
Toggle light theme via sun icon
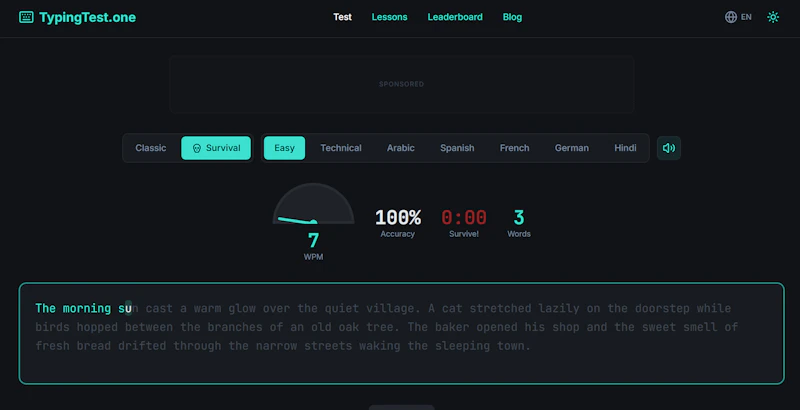[773, 17]
